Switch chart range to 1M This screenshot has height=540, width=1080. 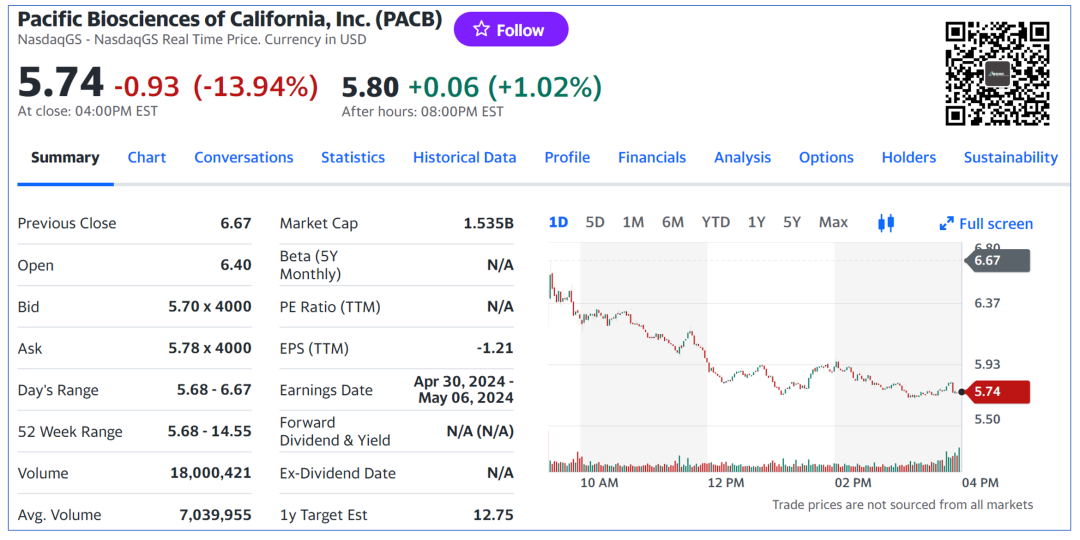click(633, 222)
